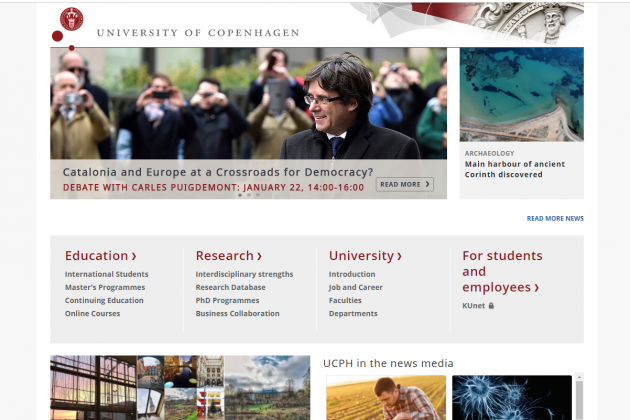
Task: Open the KUnet login link
Action: tap(474, 306)
